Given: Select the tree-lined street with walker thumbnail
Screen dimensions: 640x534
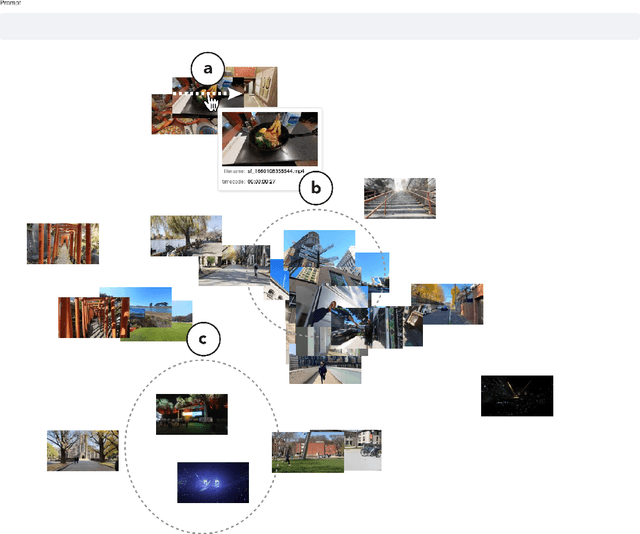Looking at the screenshot, I should pos(234,265).
